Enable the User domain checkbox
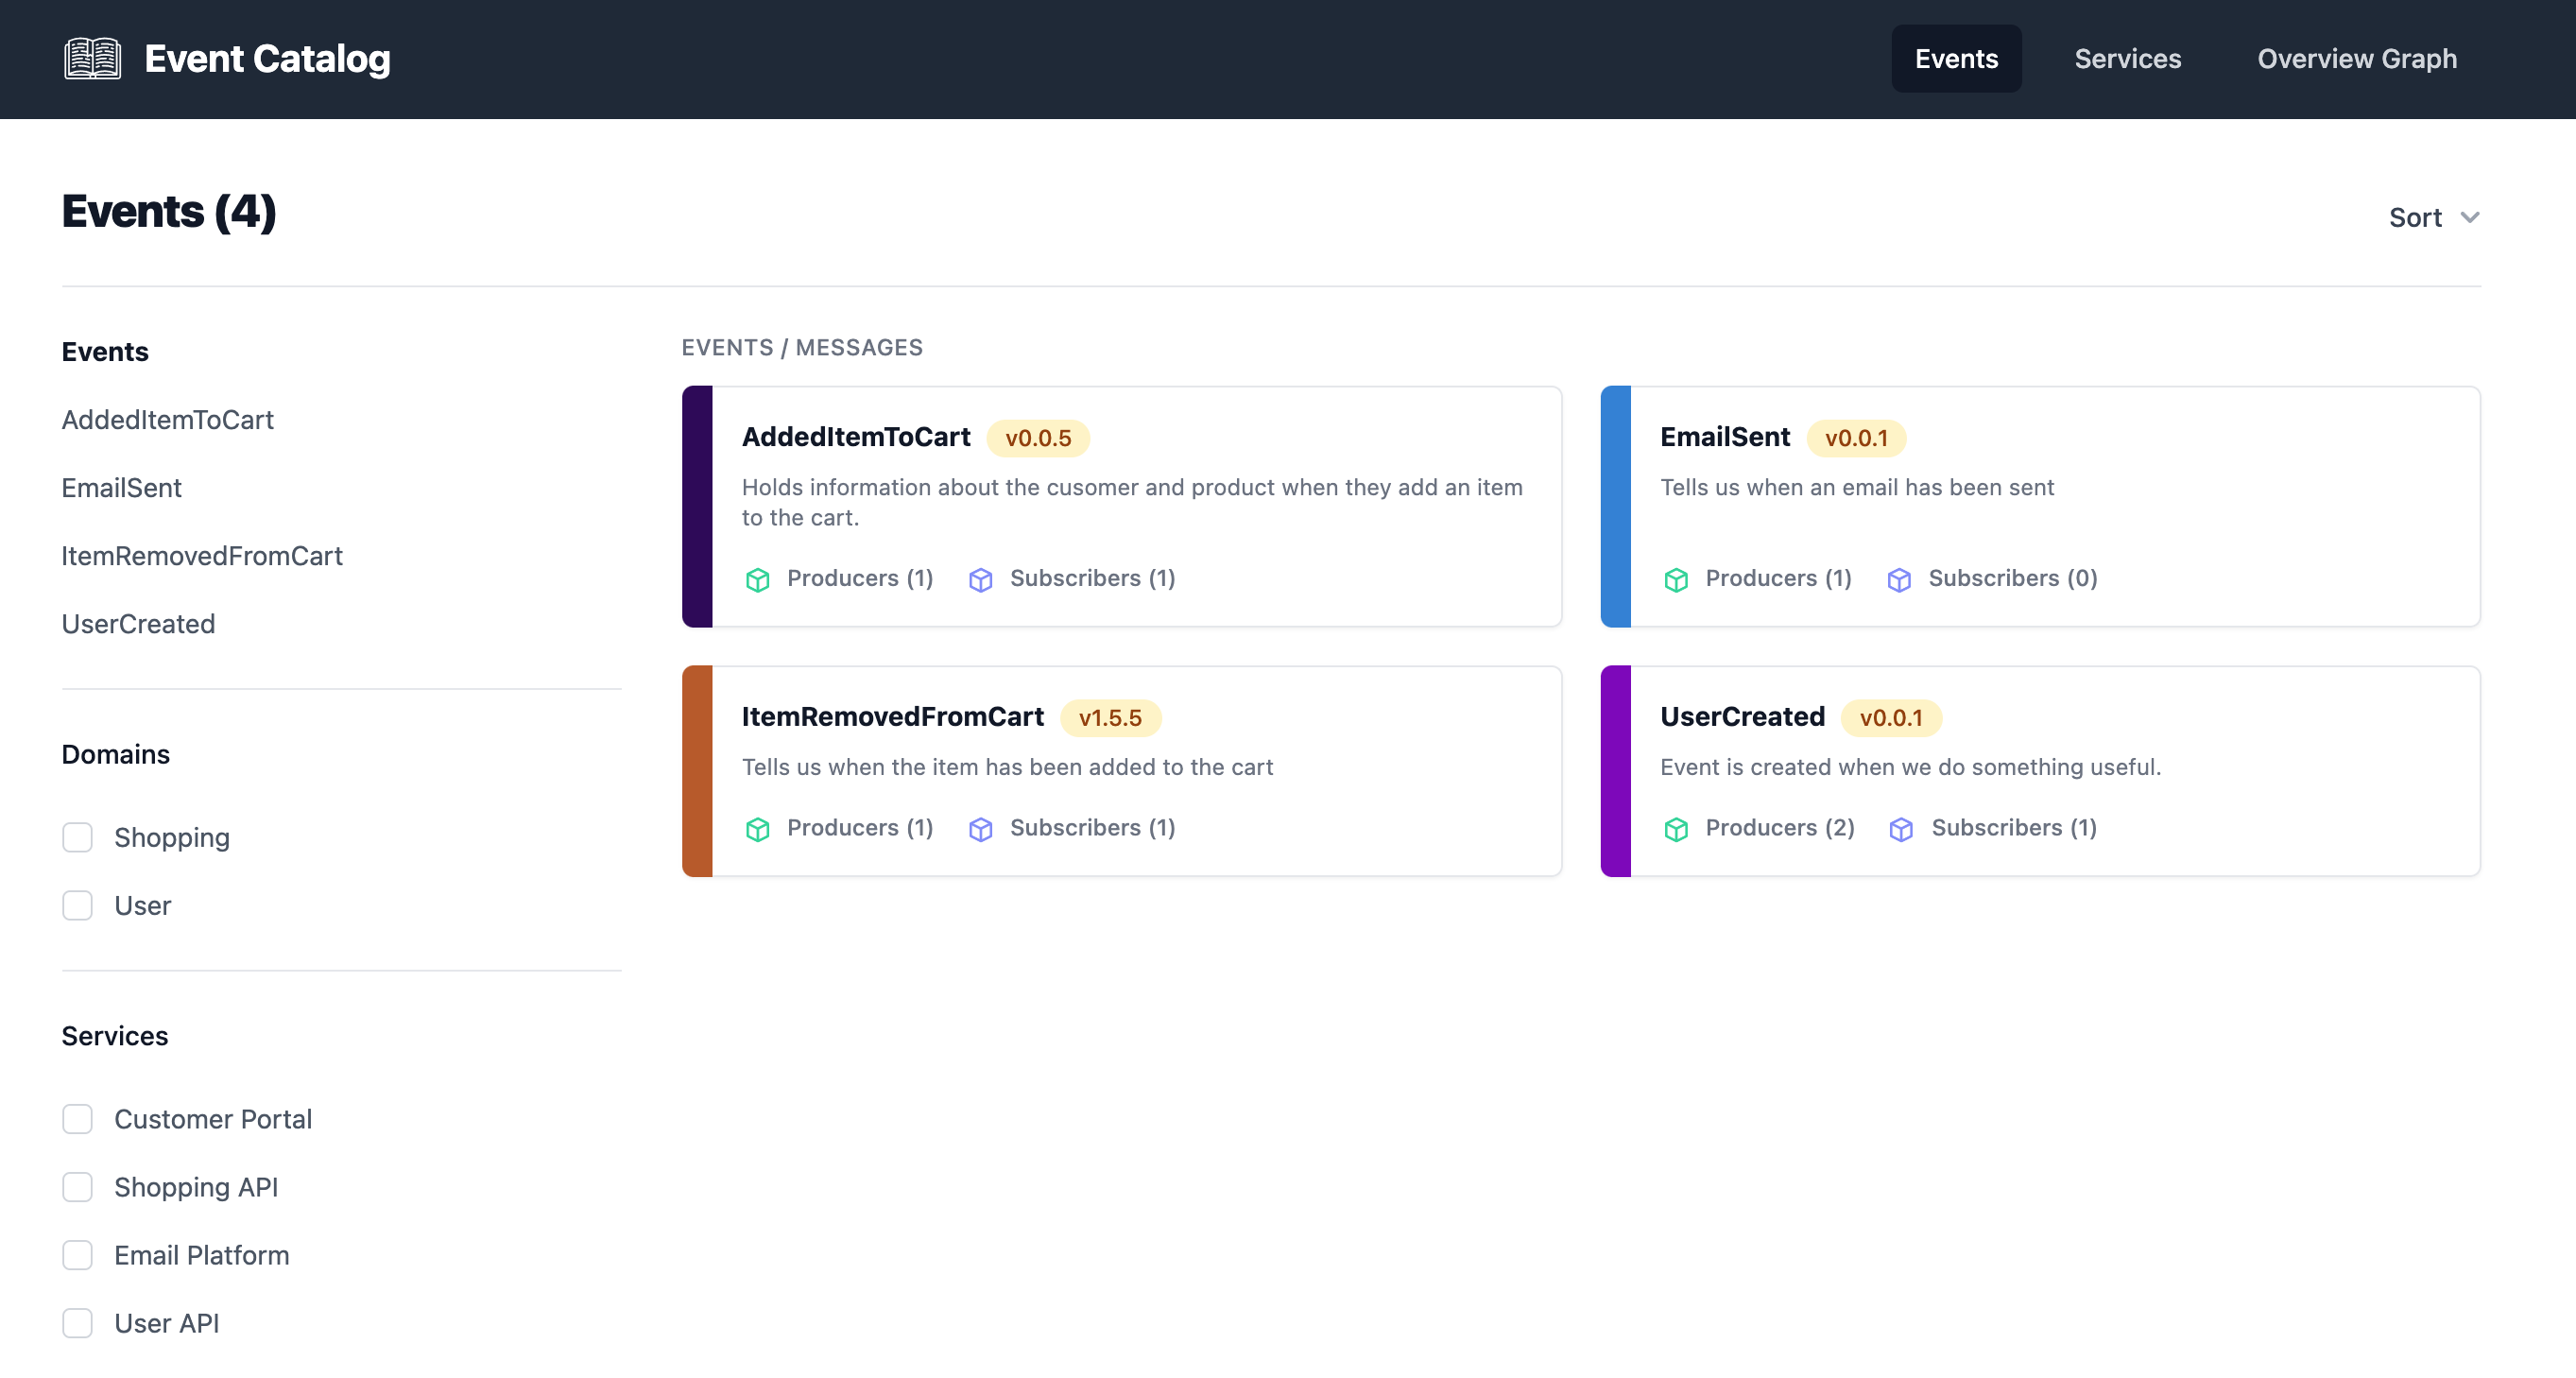 tap(77, 905)
